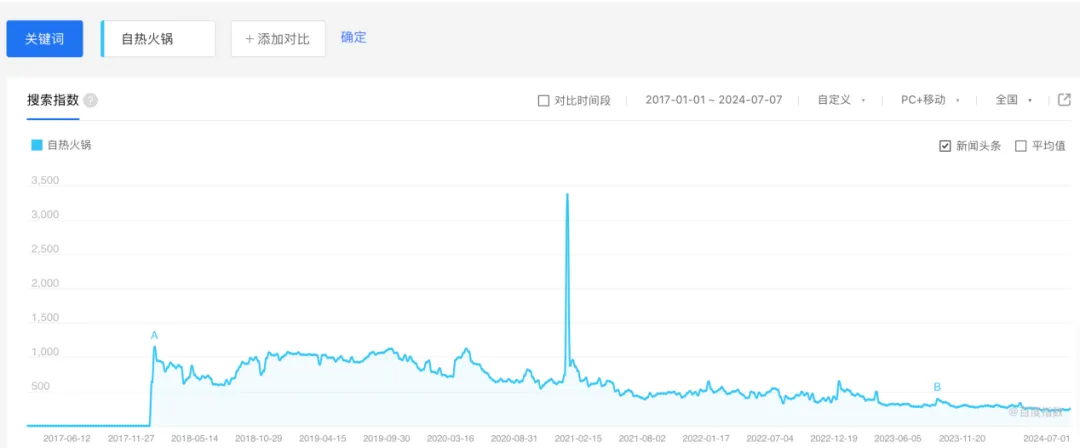
Task: Open the 2017-01-01 ~ 2024-07-07 date range picker
Action: [713, 100]
